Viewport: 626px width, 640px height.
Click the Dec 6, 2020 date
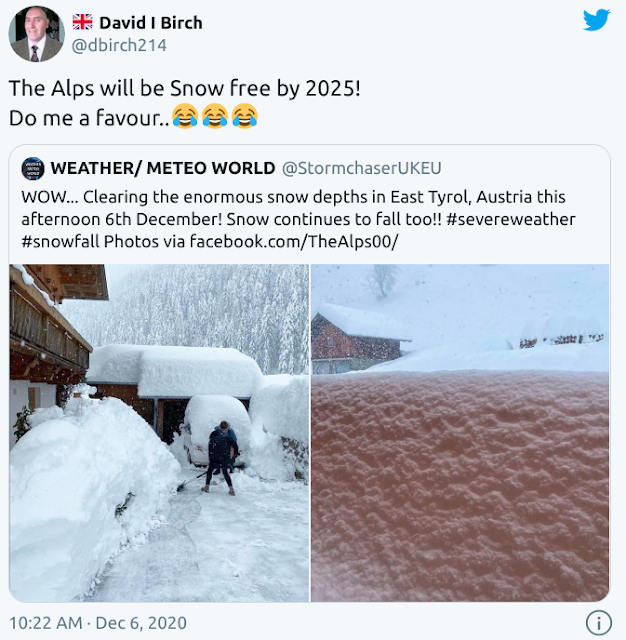pos(141,623)
